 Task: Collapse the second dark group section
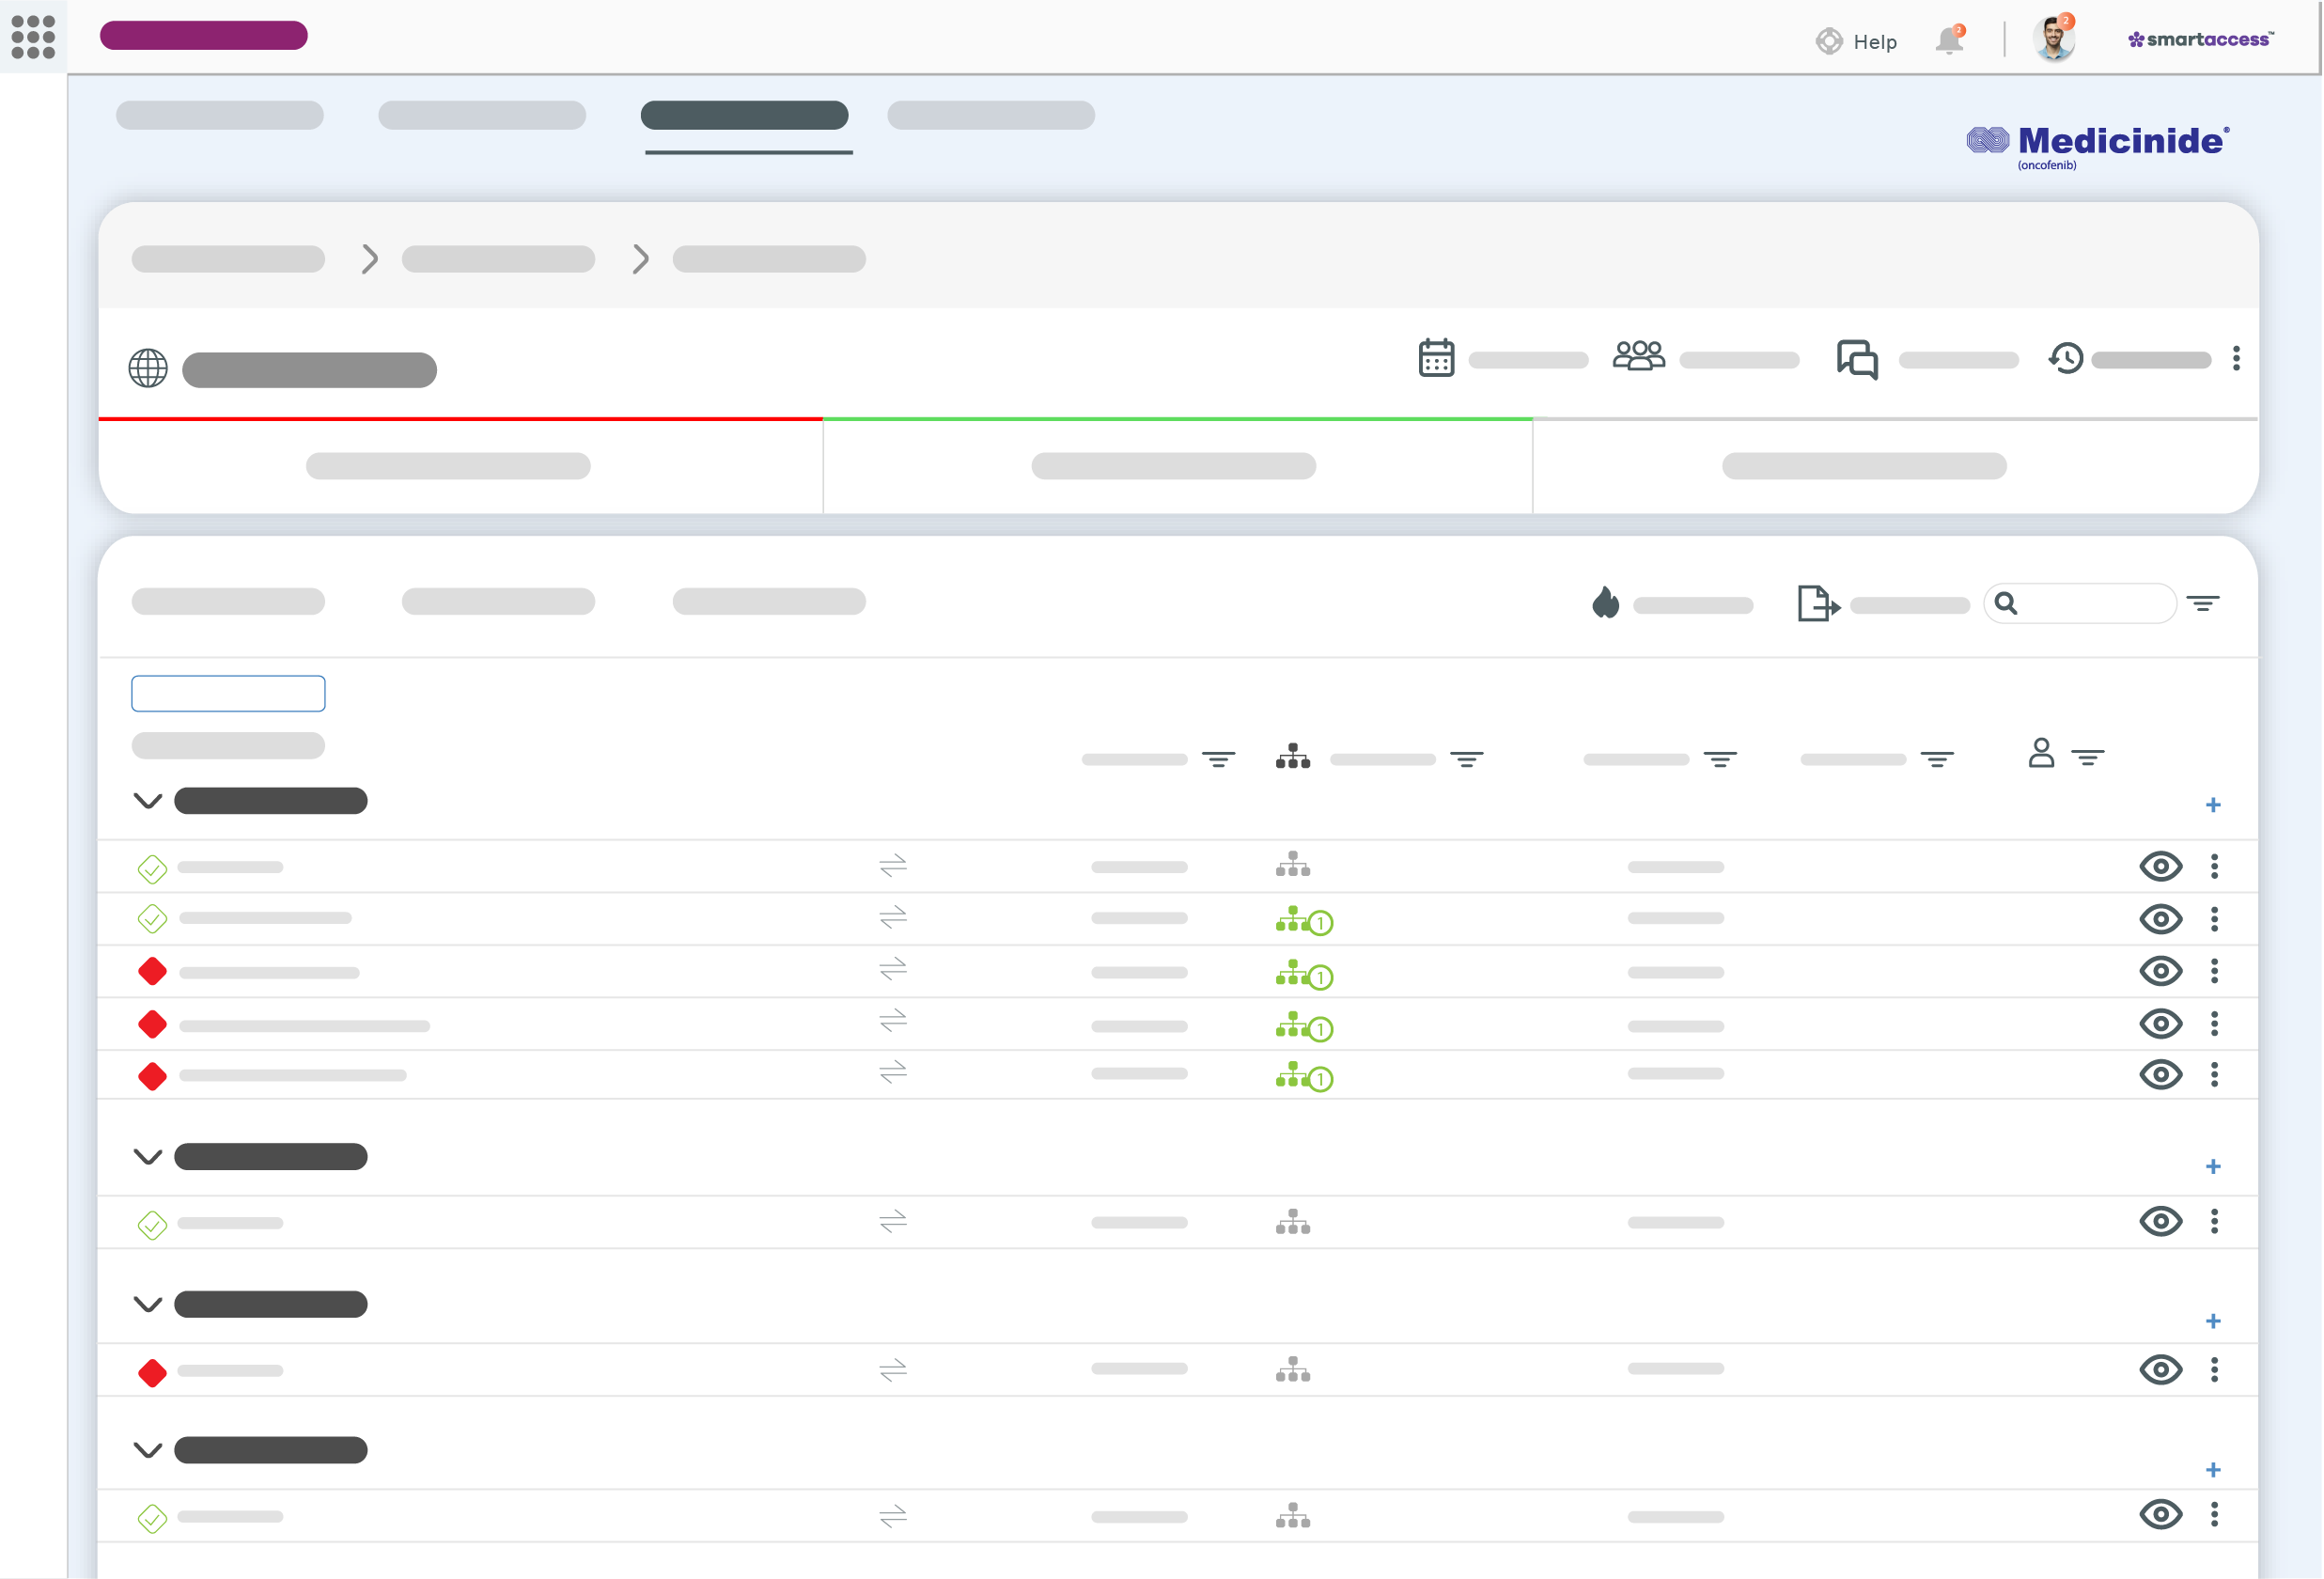149,1158
